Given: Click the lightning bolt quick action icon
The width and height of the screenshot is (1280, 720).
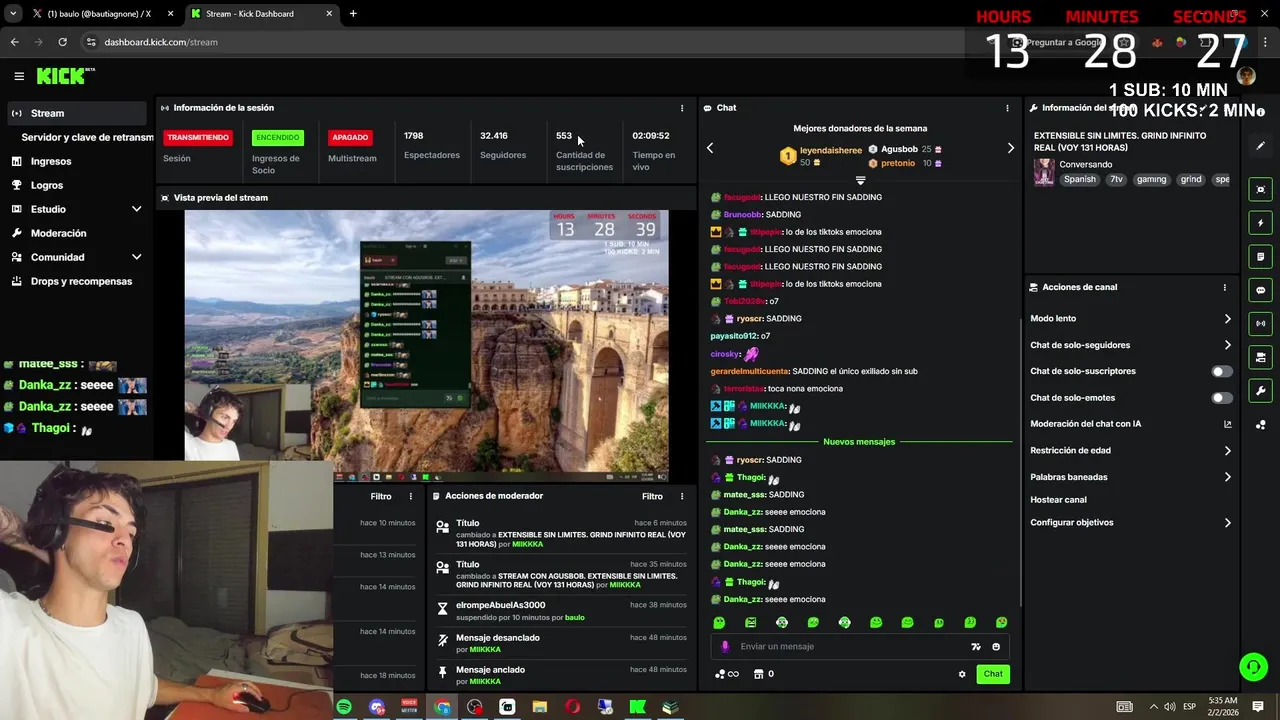Looking at the screenshot, I should tap(1260, 223).
